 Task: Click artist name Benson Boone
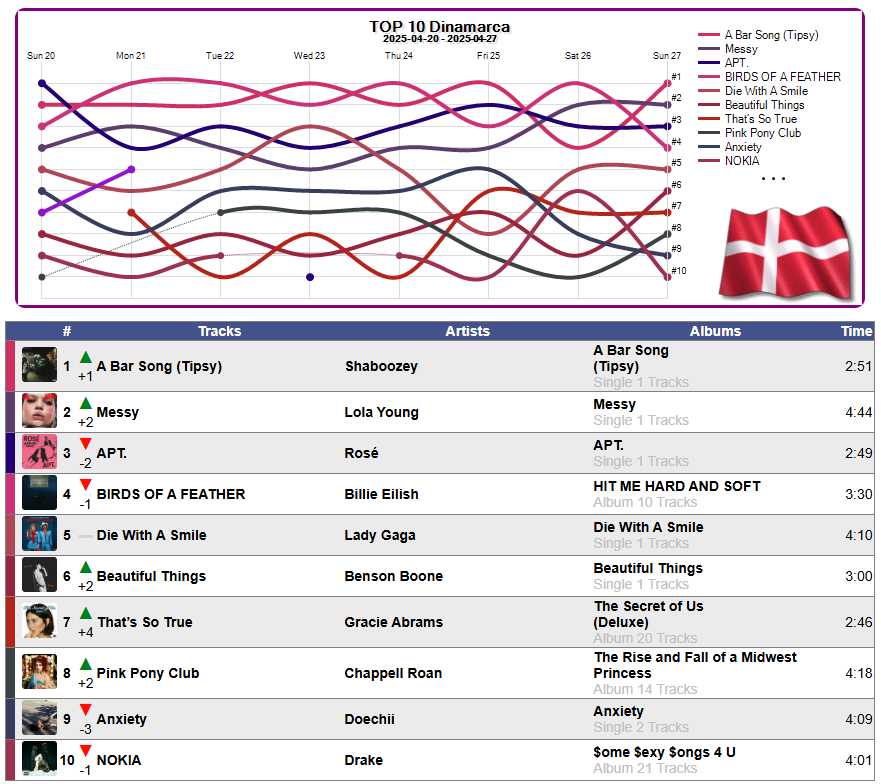tap(393, 576)
